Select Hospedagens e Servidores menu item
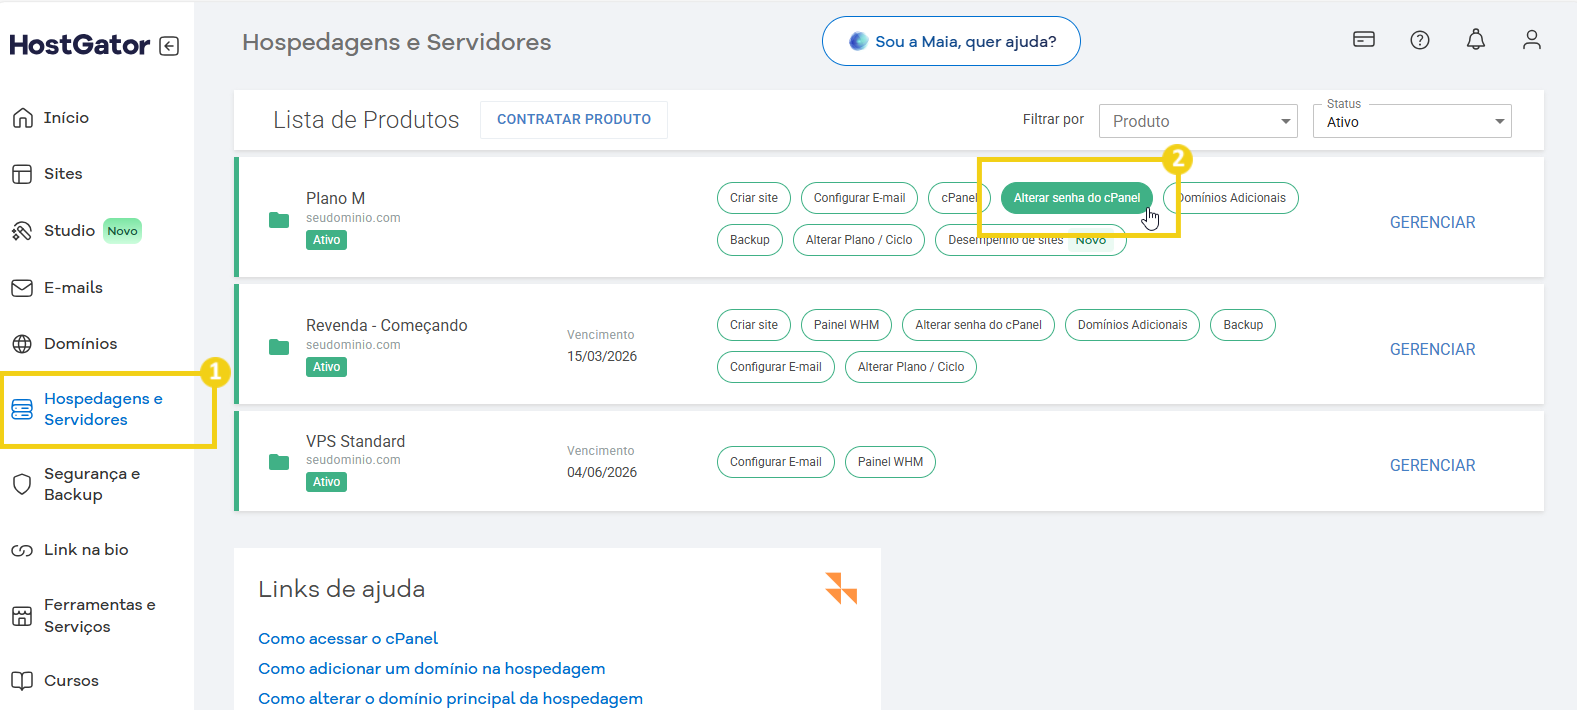The image size is (1577, 710). coord(103,409)
